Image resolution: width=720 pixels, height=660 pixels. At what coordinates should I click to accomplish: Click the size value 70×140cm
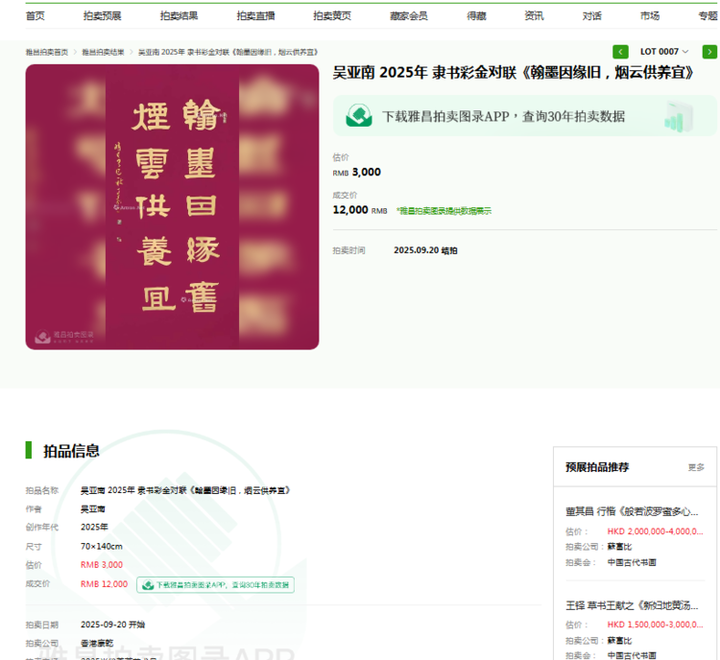[x=101, y=547]
